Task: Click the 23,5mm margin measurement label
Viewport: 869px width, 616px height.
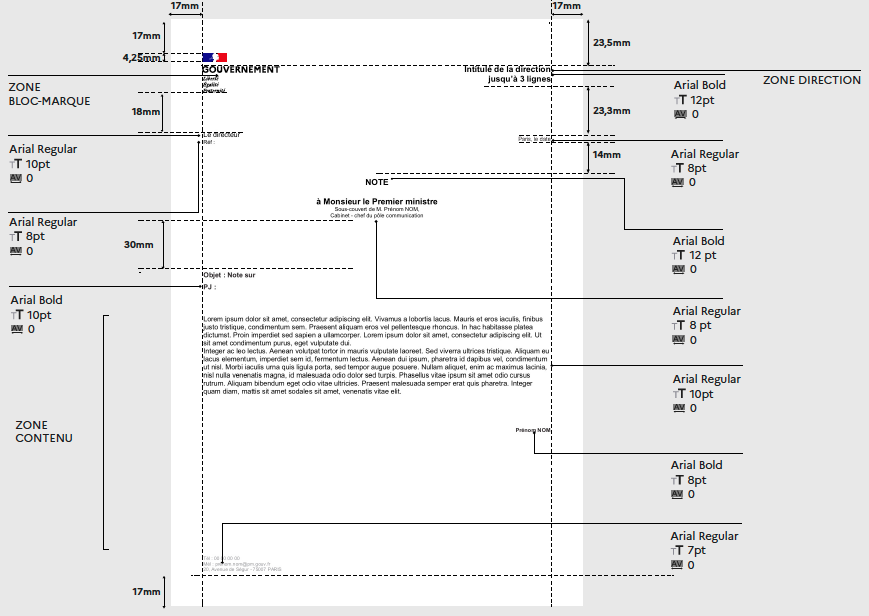Action: [x=611, y=43]
